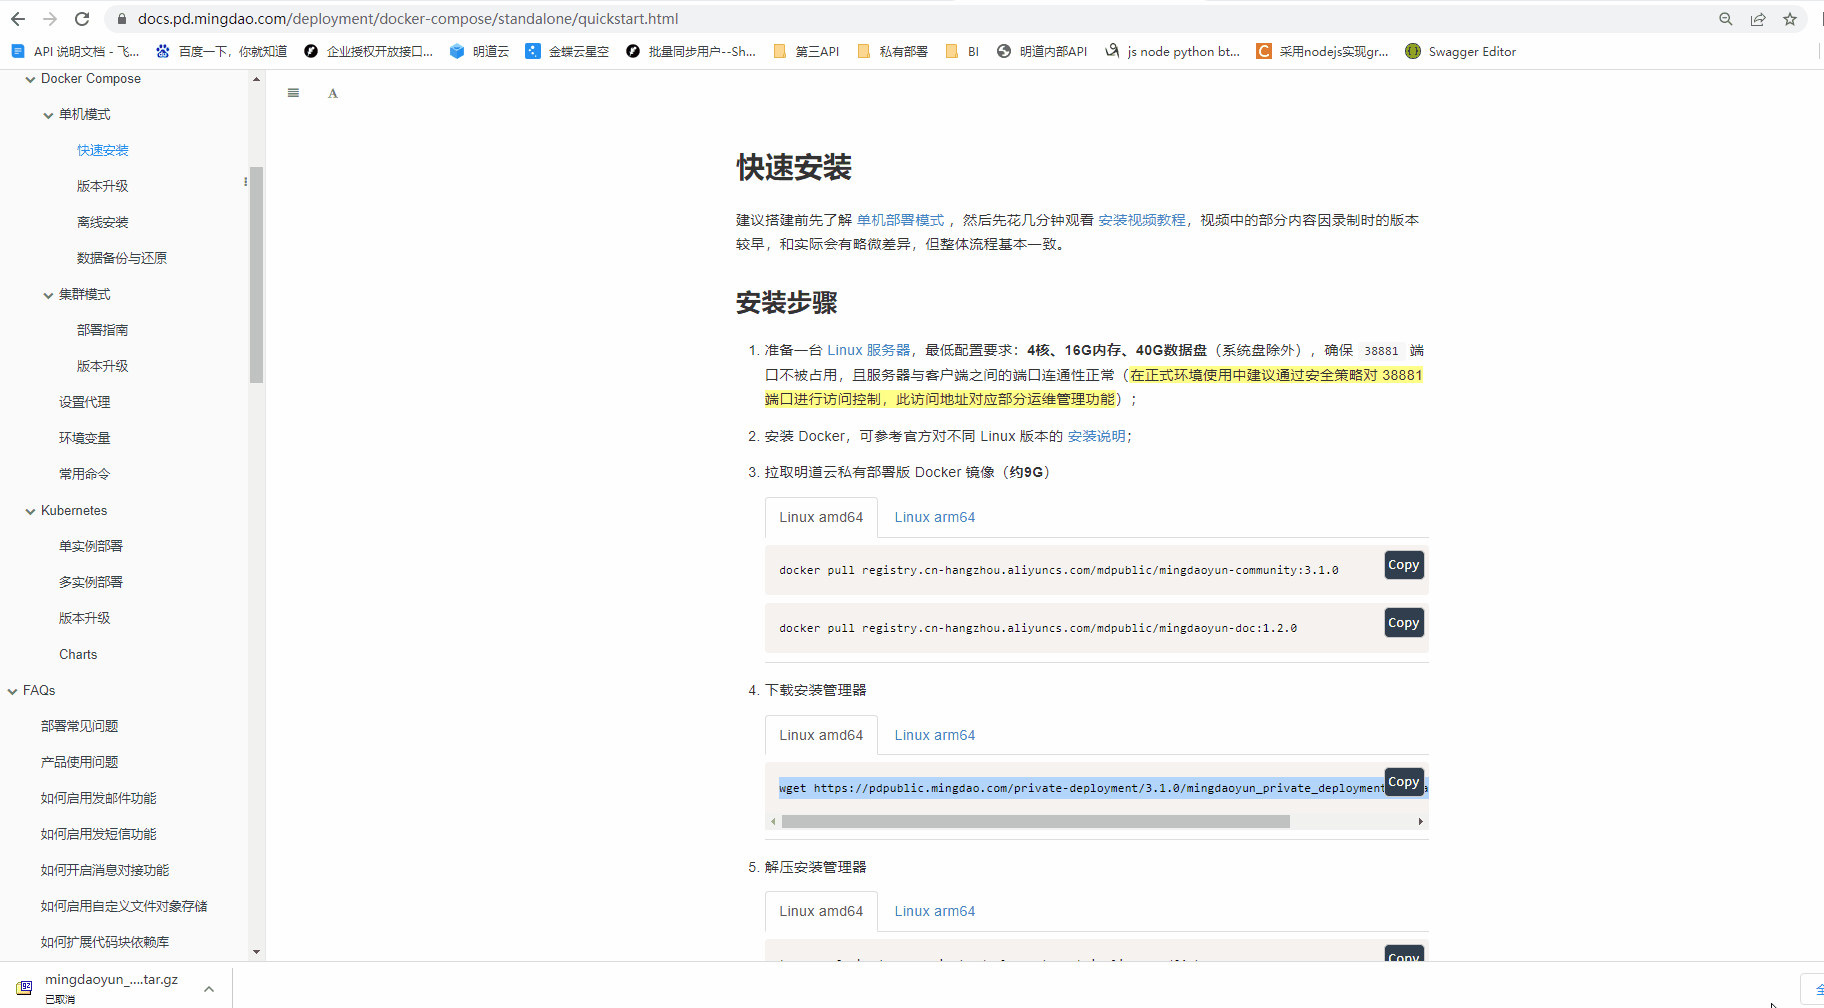Click the sidebar vertical scrollbar thumb
This screenshot has width=1824, height=1008.
coord(256,275)
